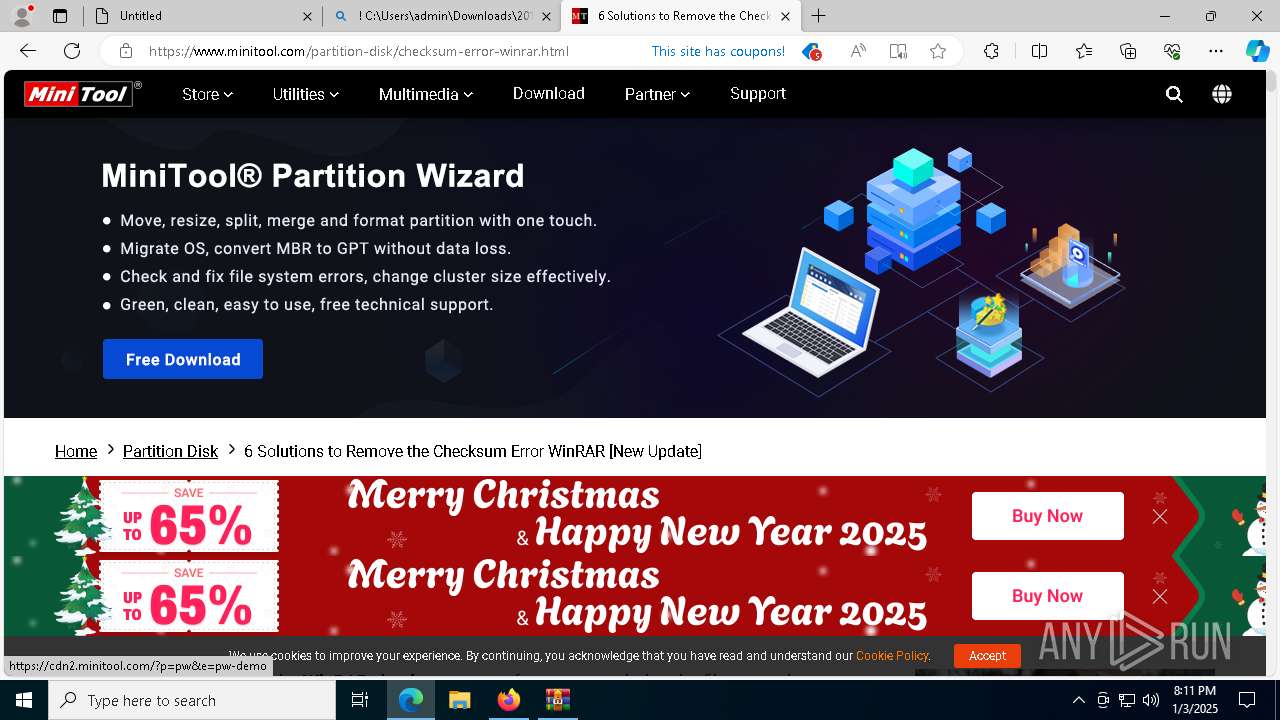Click the MiniTool search magnifier icon

click(x=1174, y=94)
